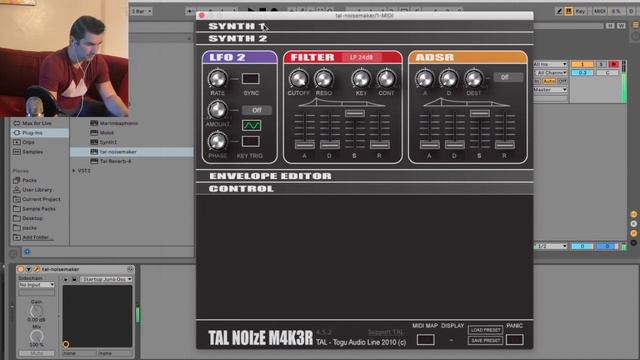Click the Key mapping button
640x360 pixels.
tap(580, 11)
